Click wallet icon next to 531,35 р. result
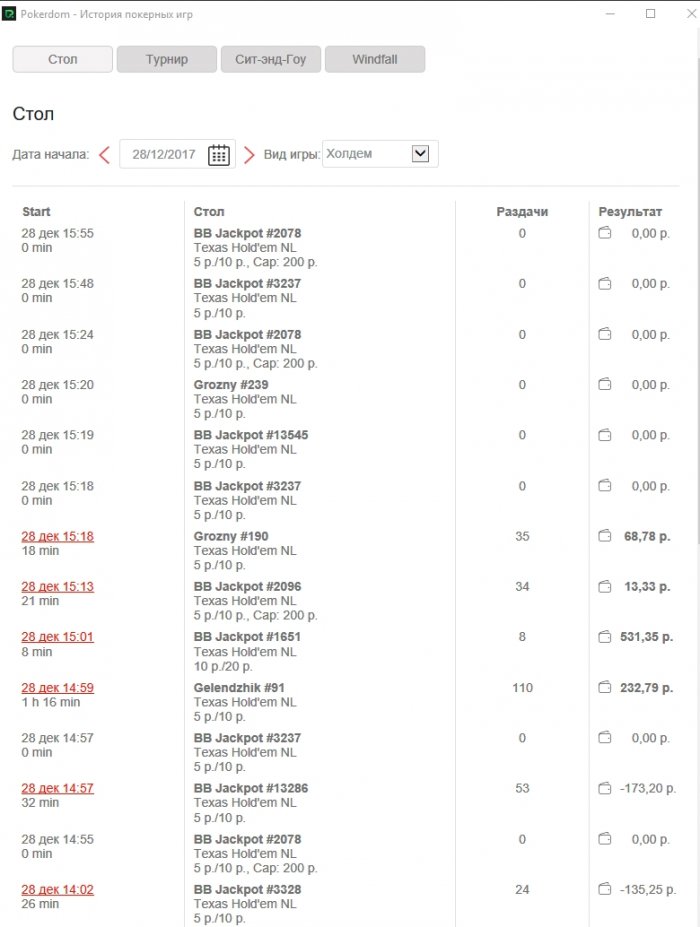The image size is (700, 927). pos(605,637)
